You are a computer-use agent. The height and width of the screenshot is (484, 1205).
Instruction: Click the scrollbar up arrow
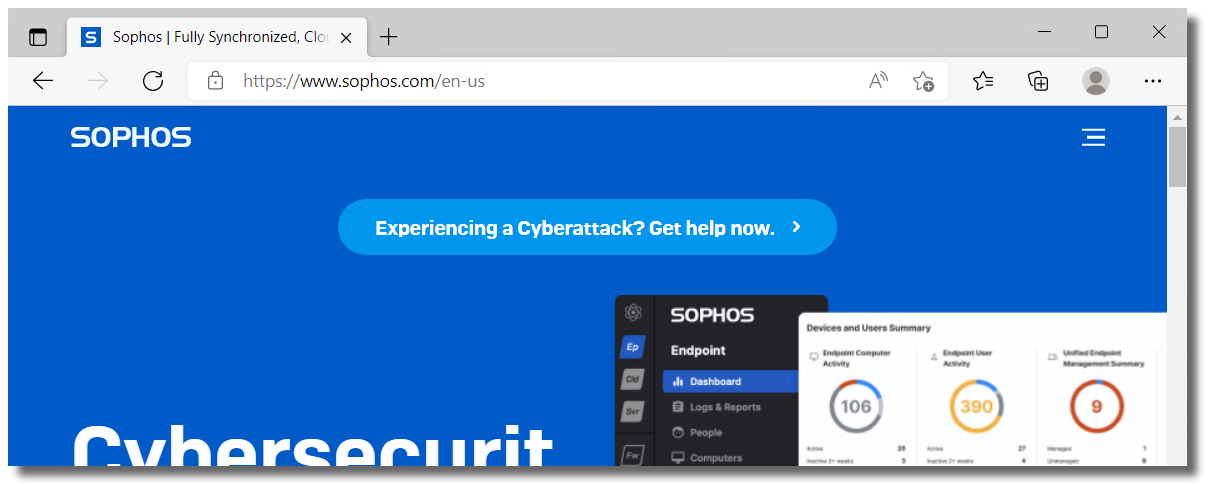click(x=1177, y=116)
